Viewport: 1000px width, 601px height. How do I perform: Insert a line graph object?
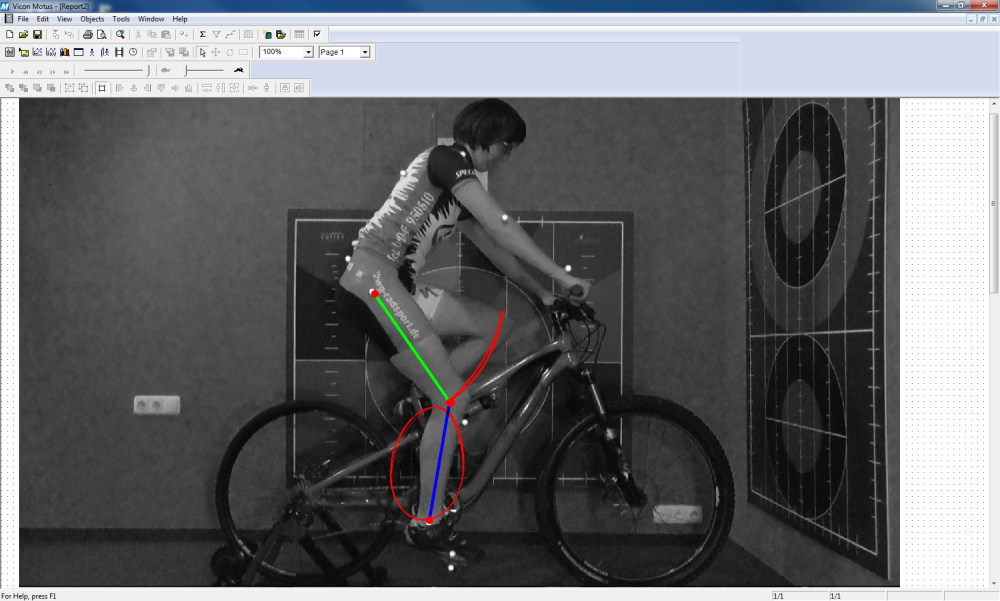pos(38,52)
